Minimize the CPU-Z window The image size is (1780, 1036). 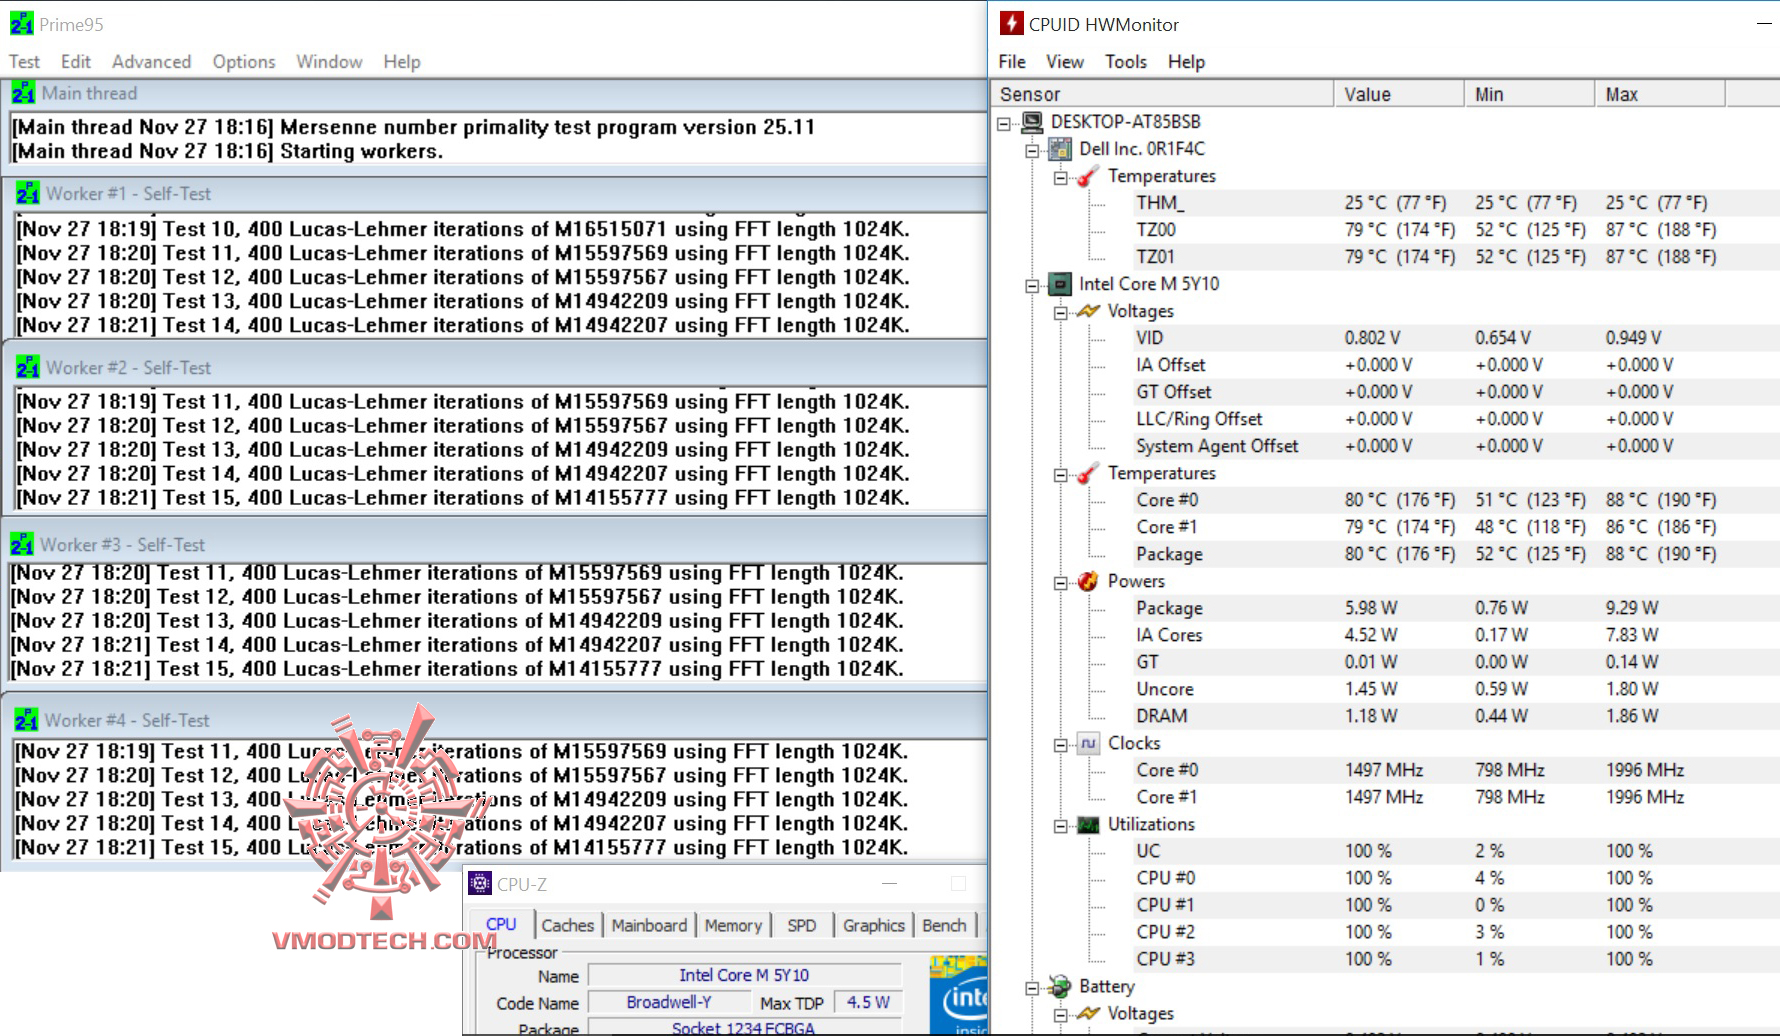tap(890, 884)
